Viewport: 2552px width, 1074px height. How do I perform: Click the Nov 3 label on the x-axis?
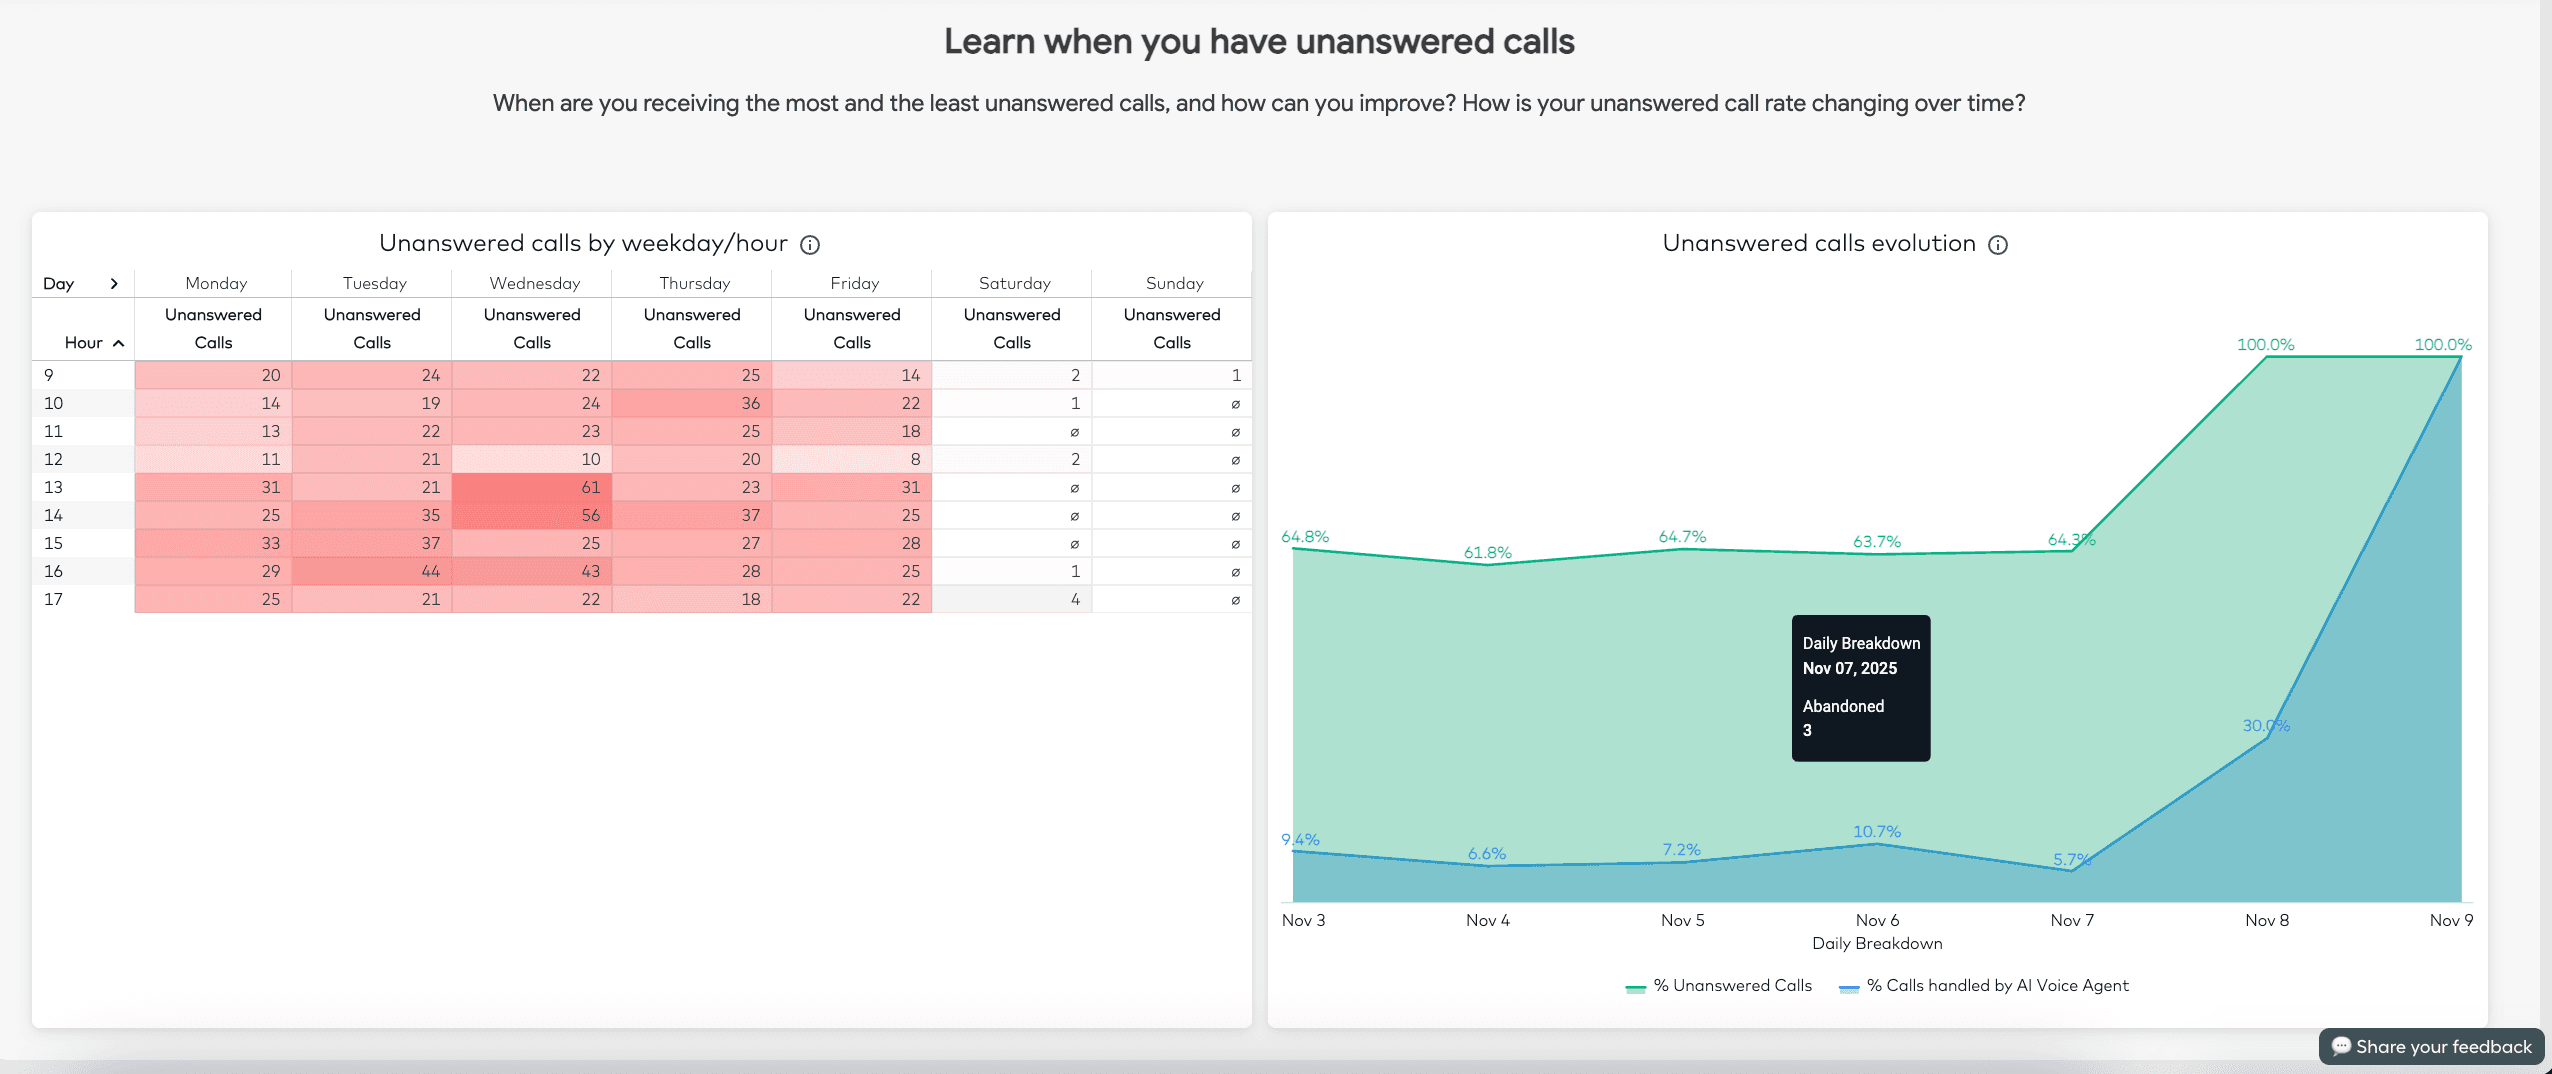click(1303, 919)
